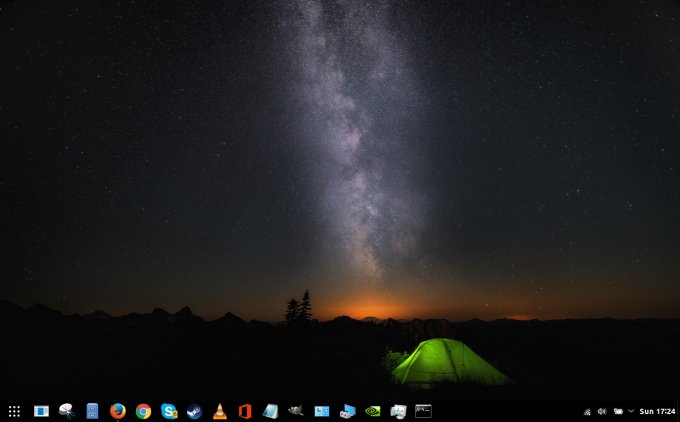Open the window switcher icon in dock

(41, 411)
